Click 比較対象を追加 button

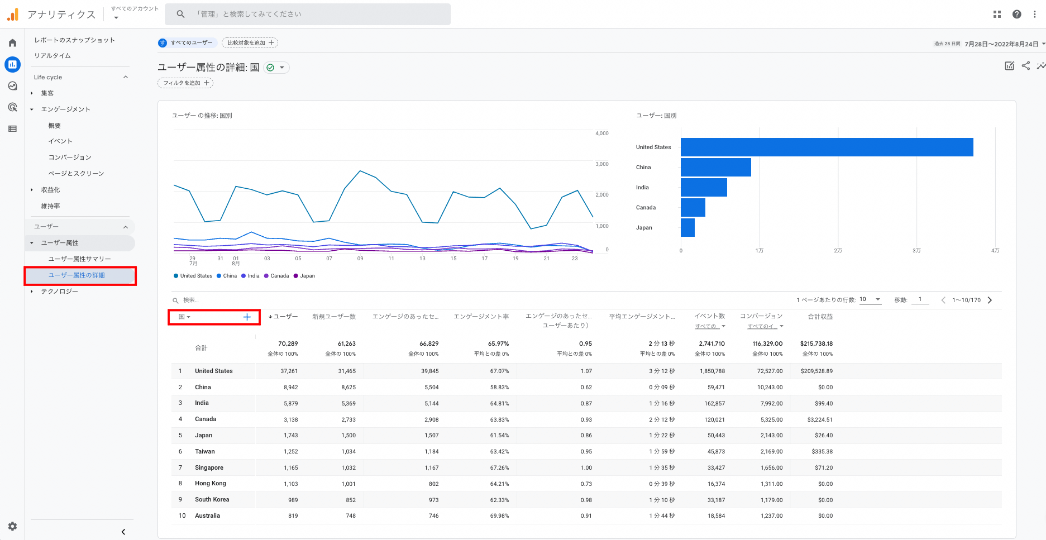(x=249, y=43)
